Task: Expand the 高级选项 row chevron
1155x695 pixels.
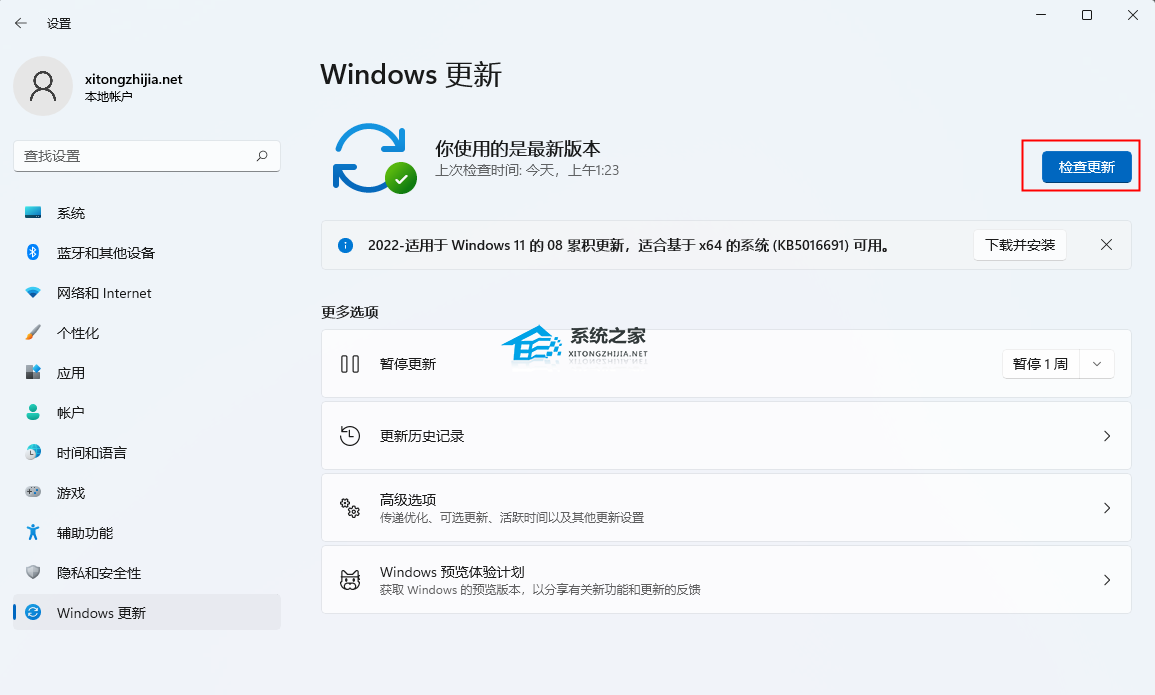Action: [x=1106, y=507]
